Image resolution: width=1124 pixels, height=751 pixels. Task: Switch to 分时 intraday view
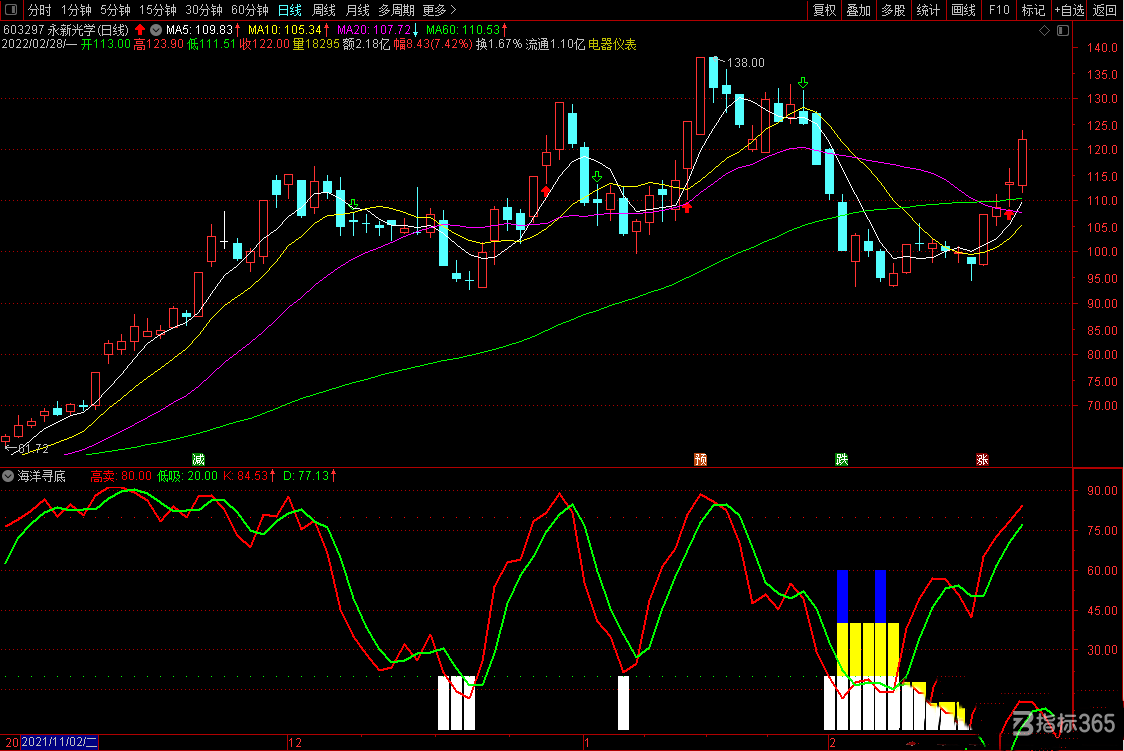pos(40,10)
